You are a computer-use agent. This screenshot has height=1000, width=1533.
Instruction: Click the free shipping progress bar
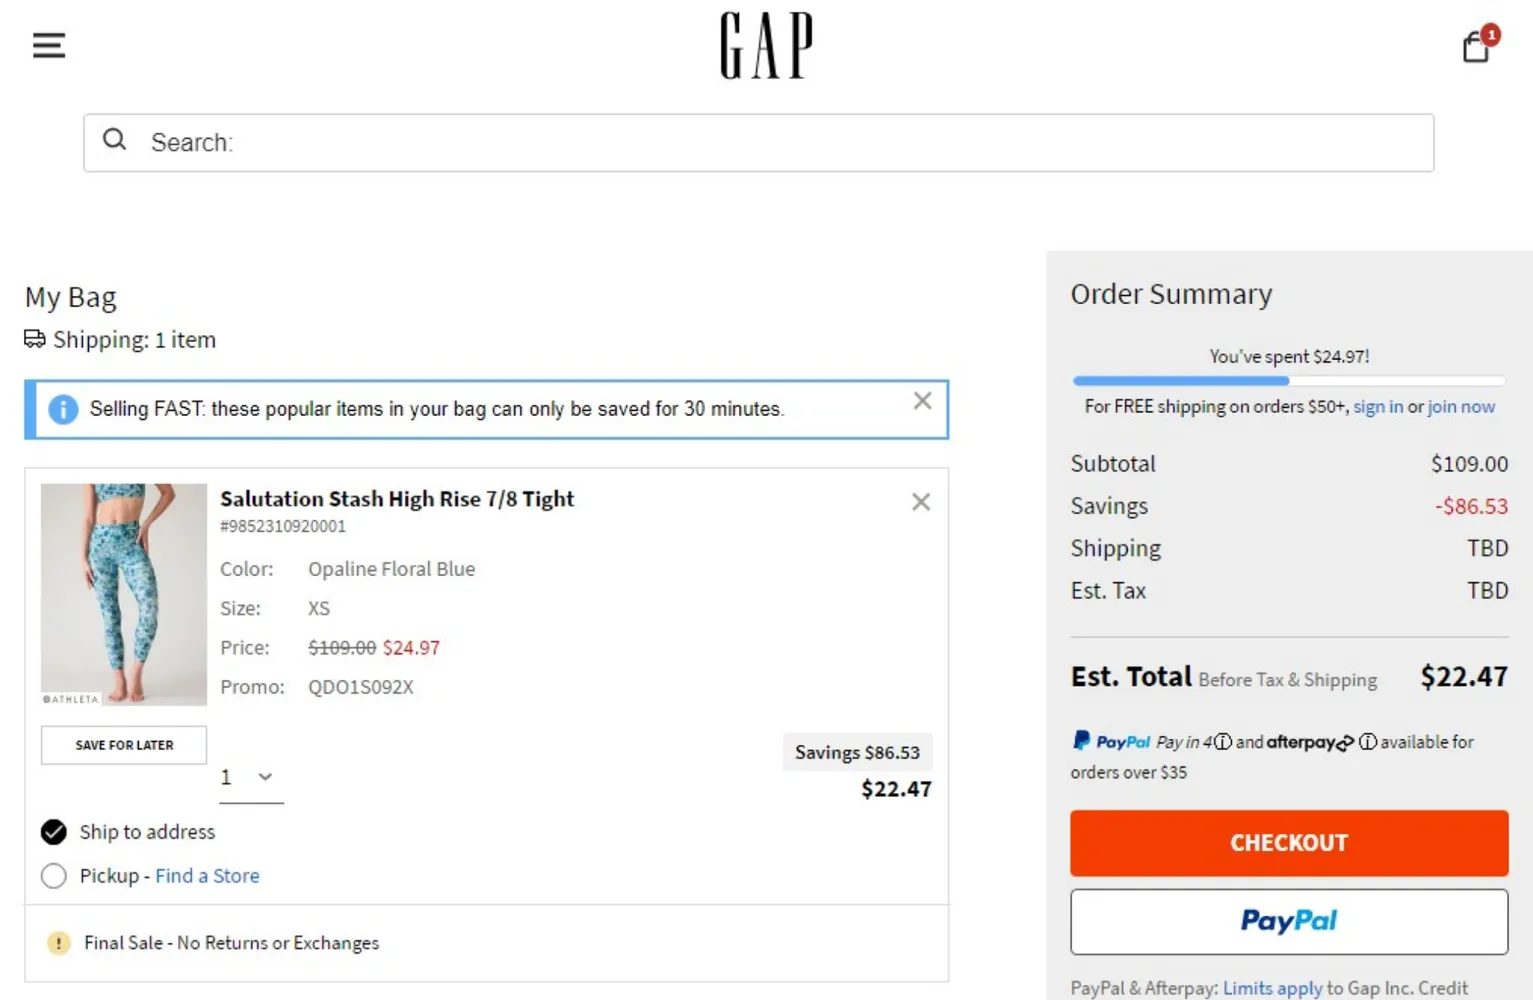point(1288,381)
